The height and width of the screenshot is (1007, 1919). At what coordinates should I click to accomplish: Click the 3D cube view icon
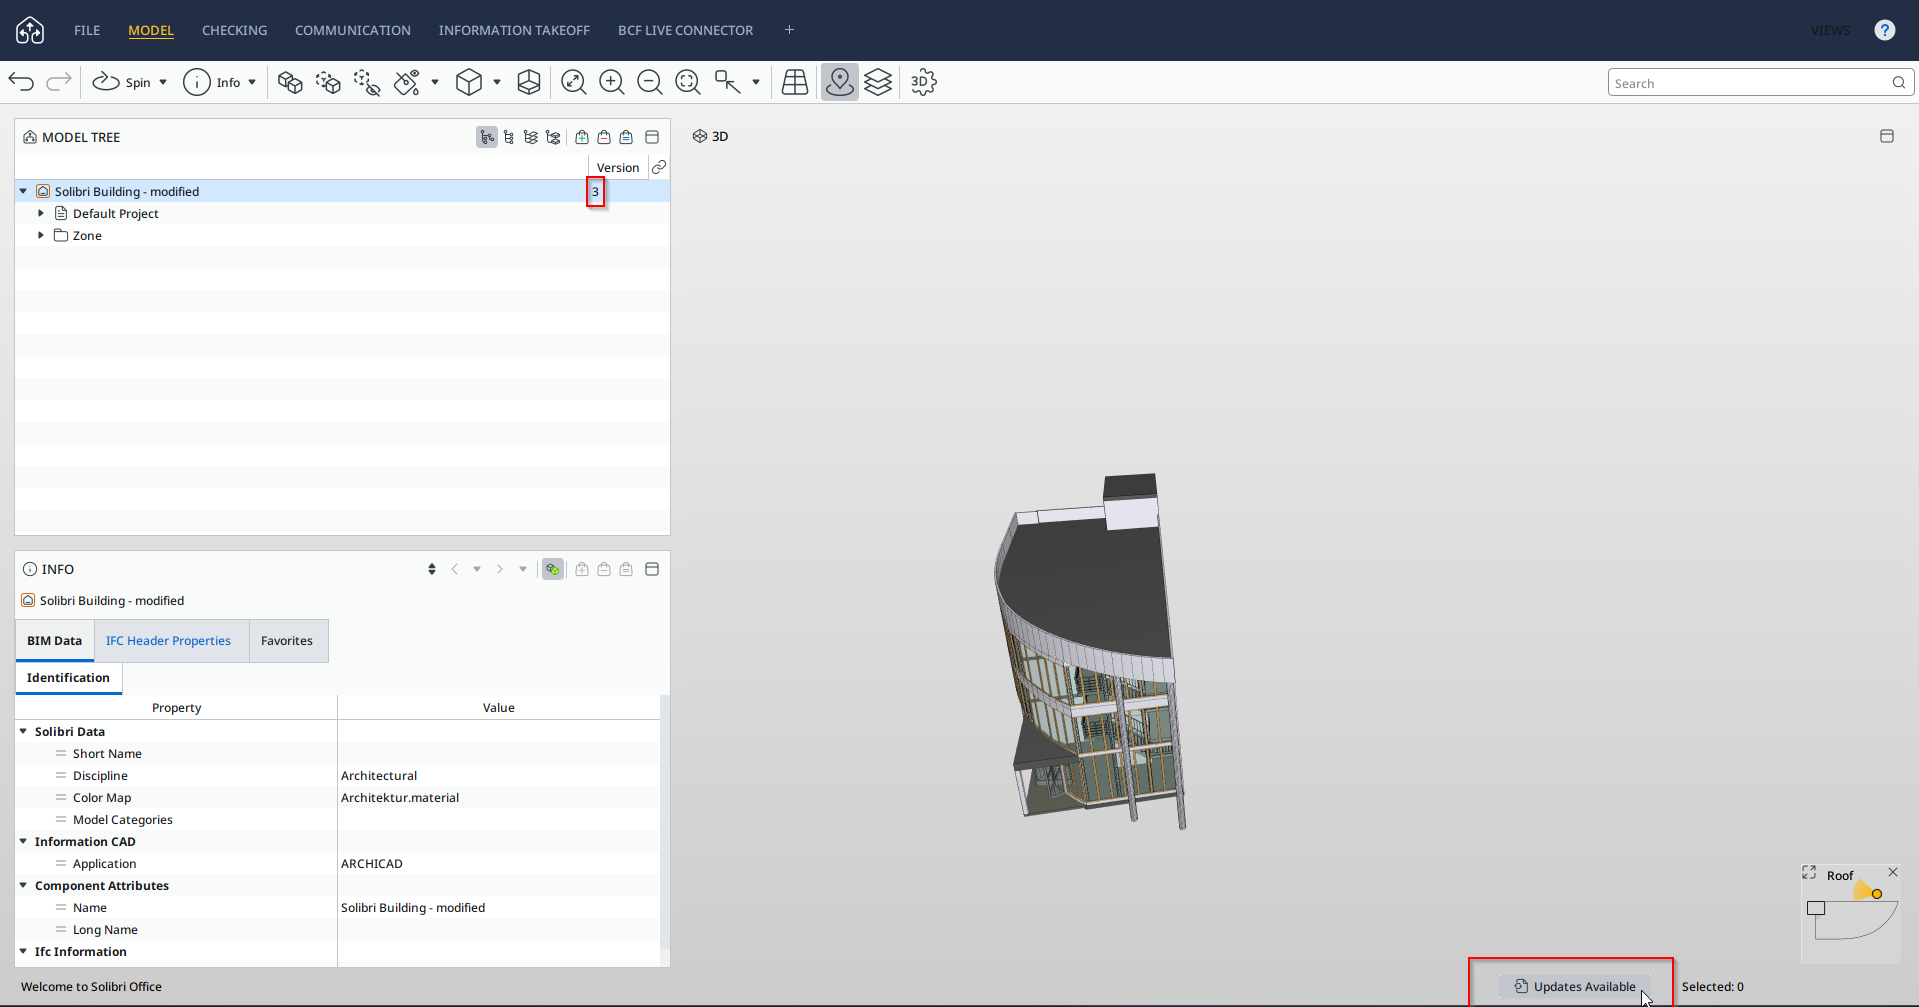pyautogui.click(x=469, y=82)
